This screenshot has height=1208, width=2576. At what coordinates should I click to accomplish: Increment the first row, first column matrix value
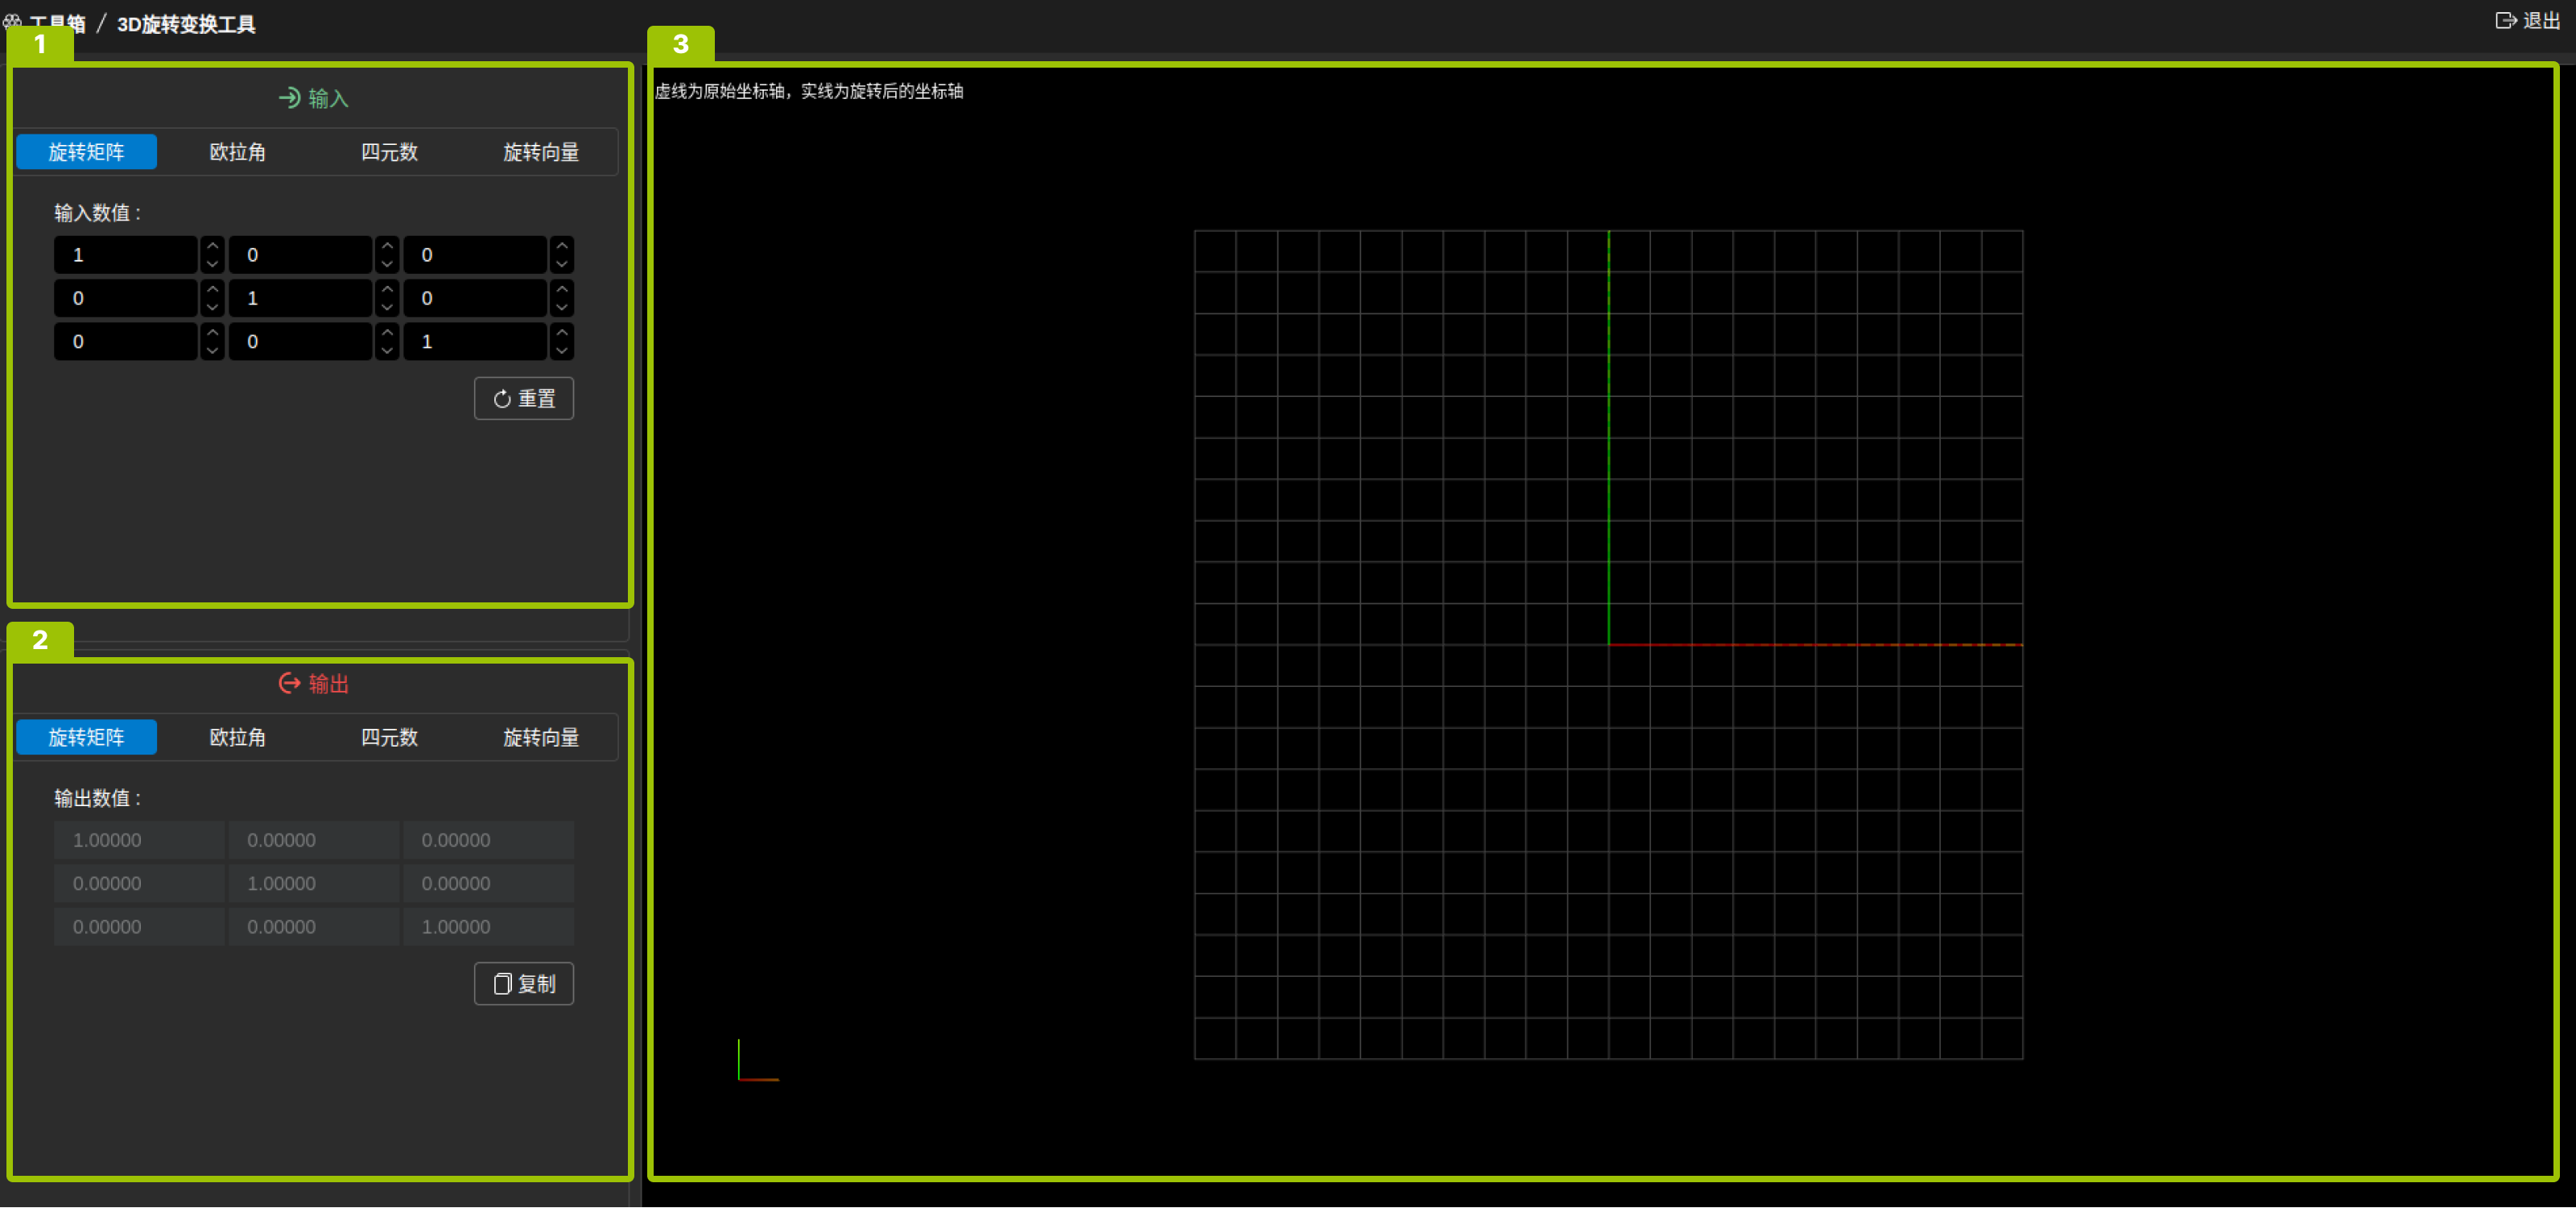(x=212, y=246)
